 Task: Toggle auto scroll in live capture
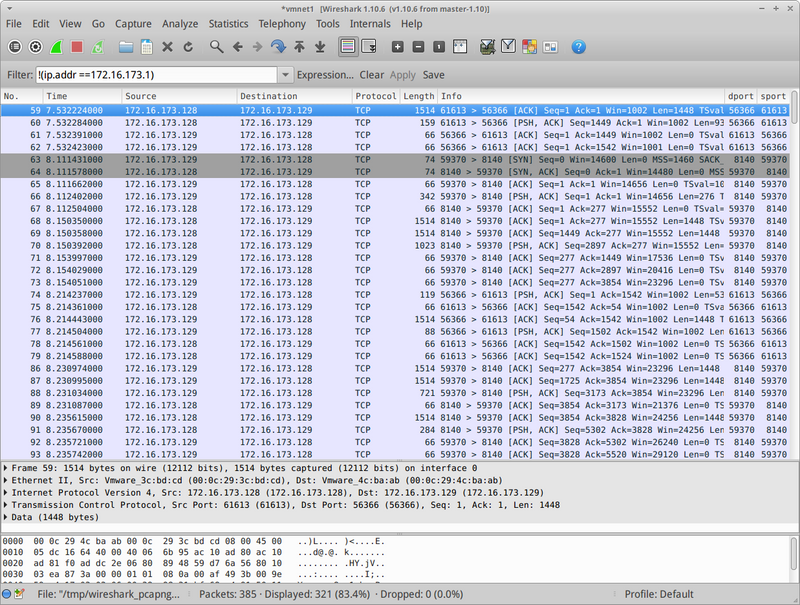pyautogui.click(x=369, y=47)
